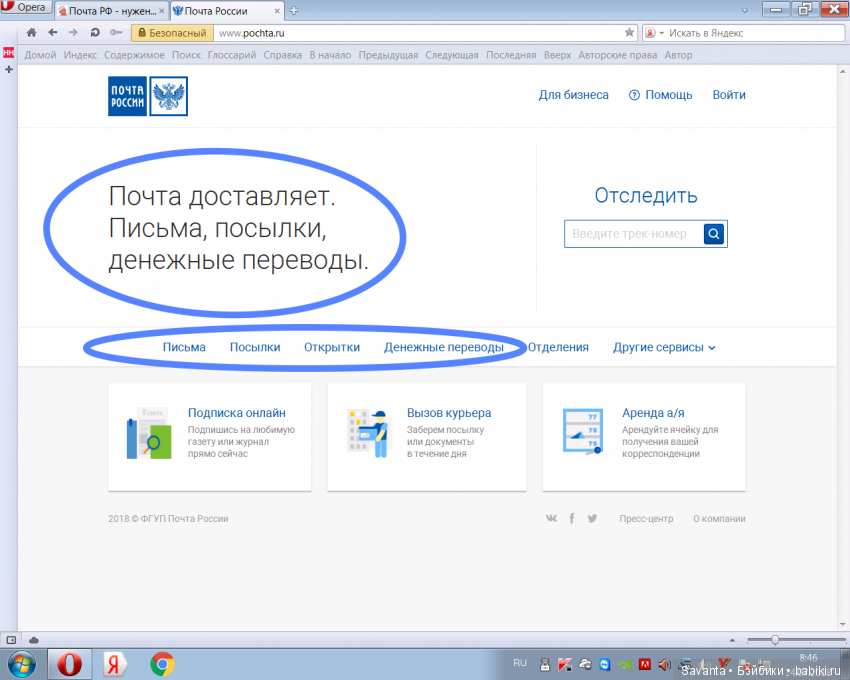Click the browser home button
This screenshot has width=850, height=680.
pos(31,33)
